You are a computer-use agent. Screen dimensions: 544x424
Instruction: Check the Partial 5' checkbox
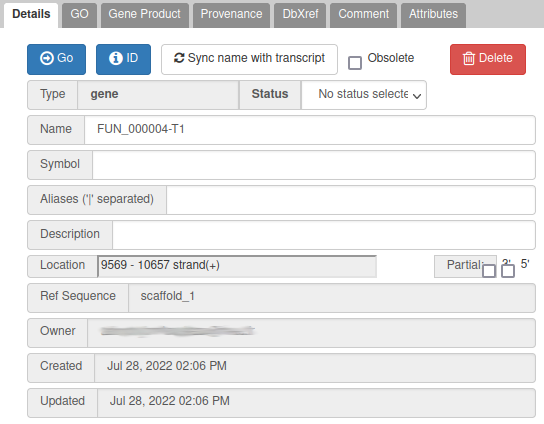tap(508, 271)
